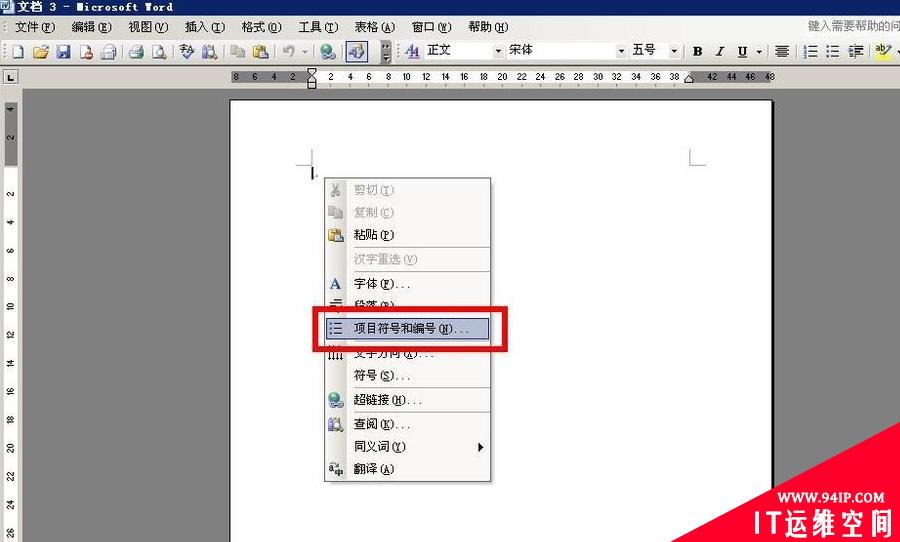Click the globe icon beside Hyperlink entry
Viewport: 900px width, 542px height.
click(336, 400)
